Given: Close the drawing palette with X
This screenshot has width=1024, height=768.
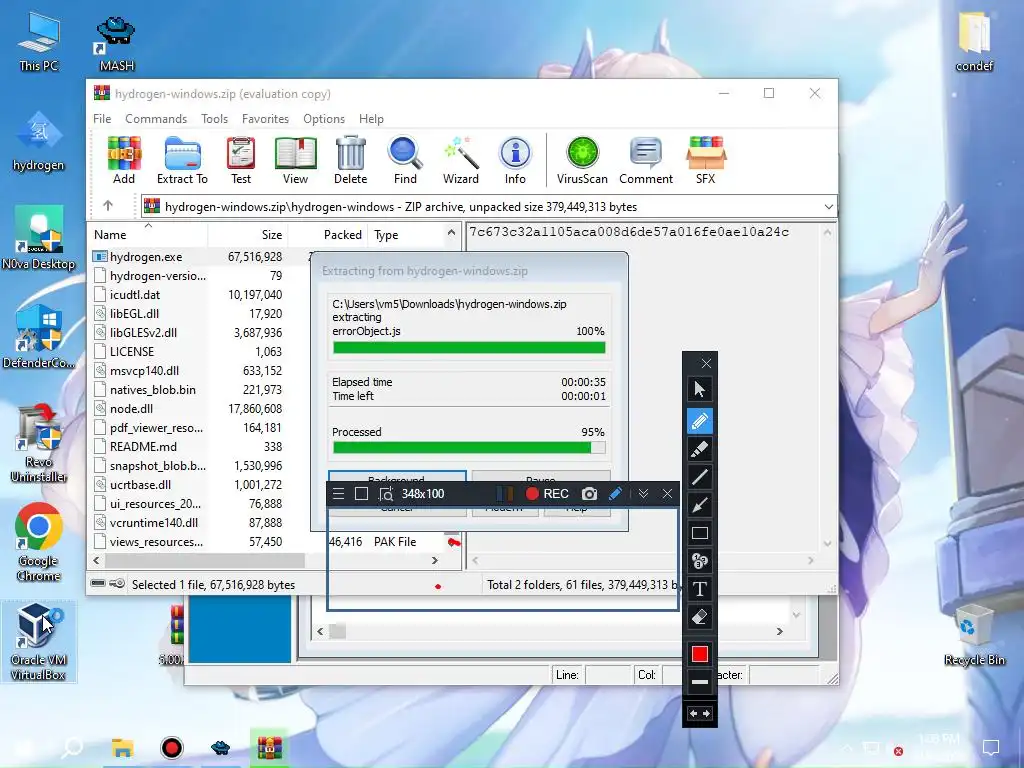Looking at the screenshot, I should coord(706,363).
